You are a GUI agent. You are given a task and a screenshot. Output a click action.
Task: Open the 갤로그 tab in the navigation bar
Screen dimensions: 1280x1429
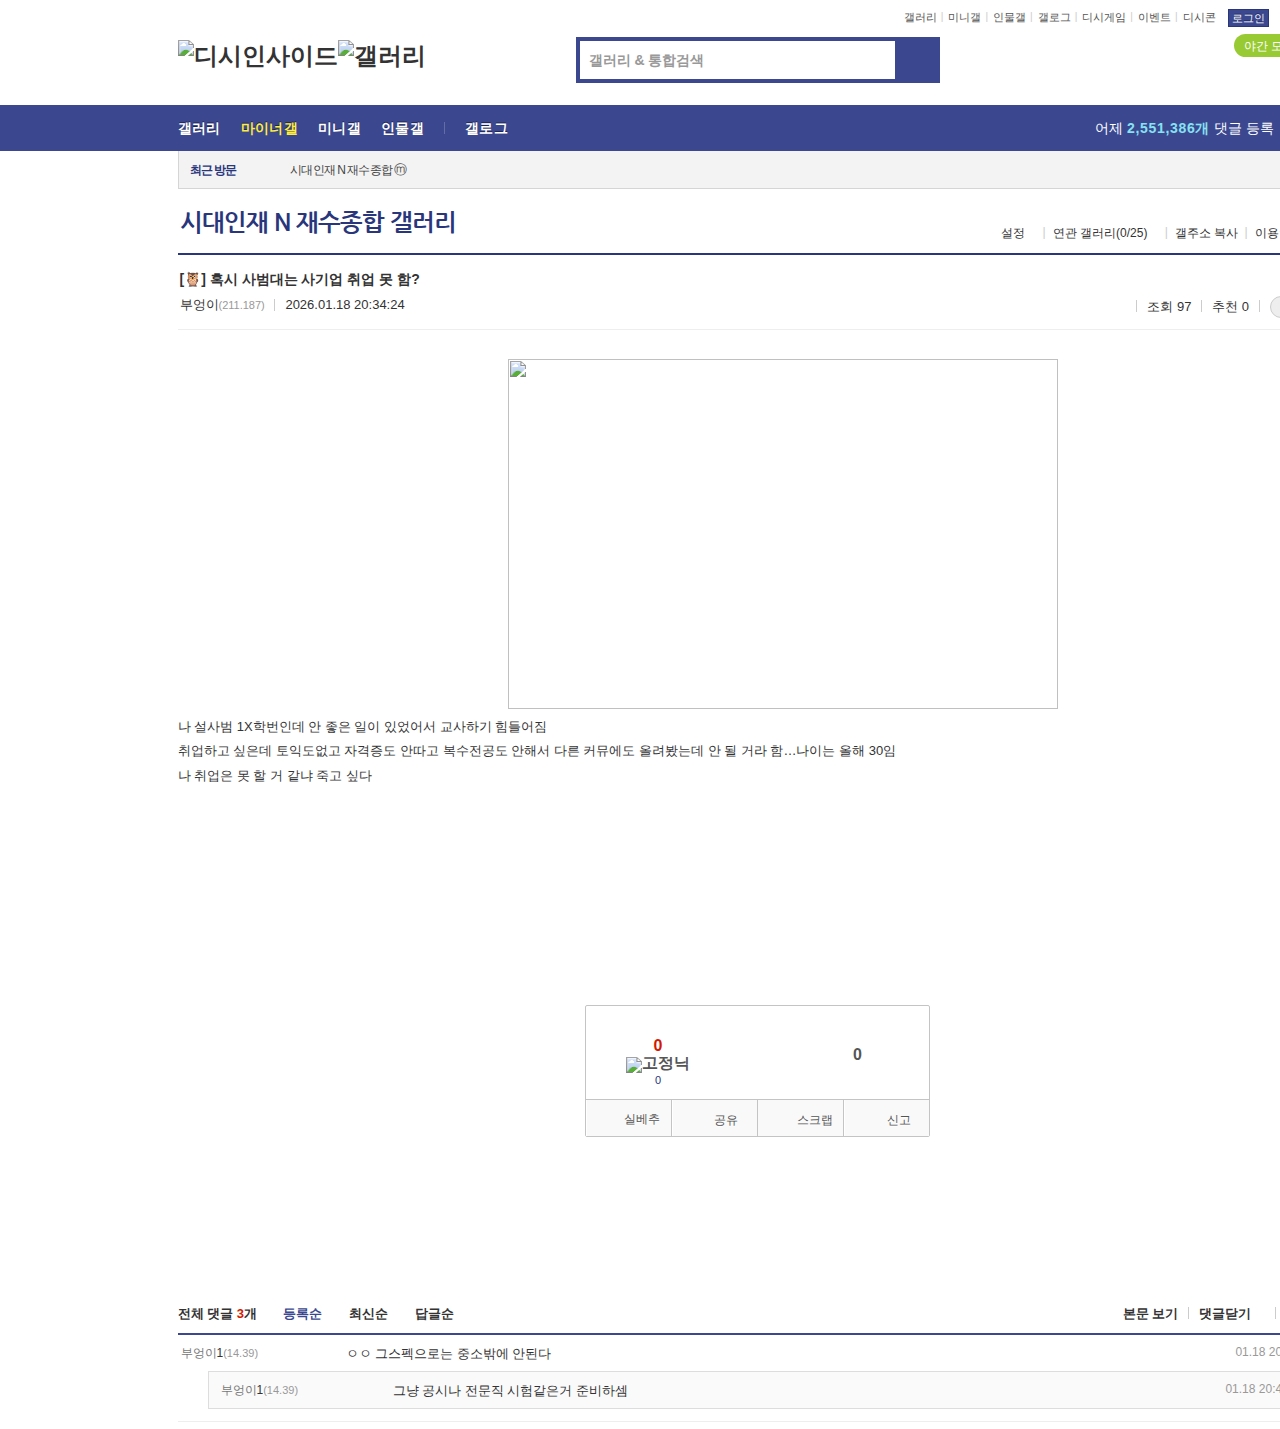(x=486, y=129)
